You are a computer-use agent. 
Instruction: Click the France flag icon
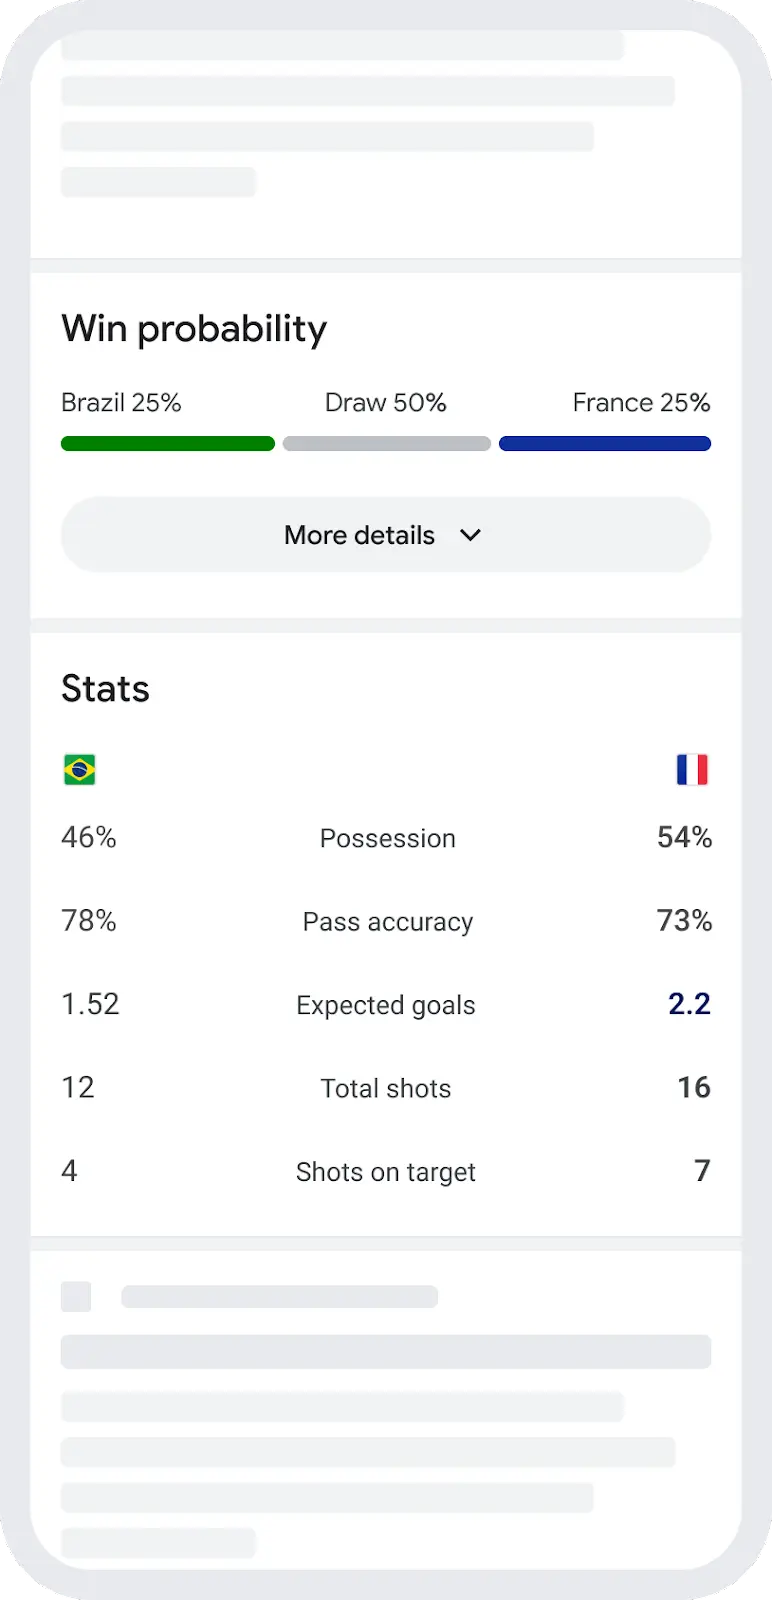point(692,770)
